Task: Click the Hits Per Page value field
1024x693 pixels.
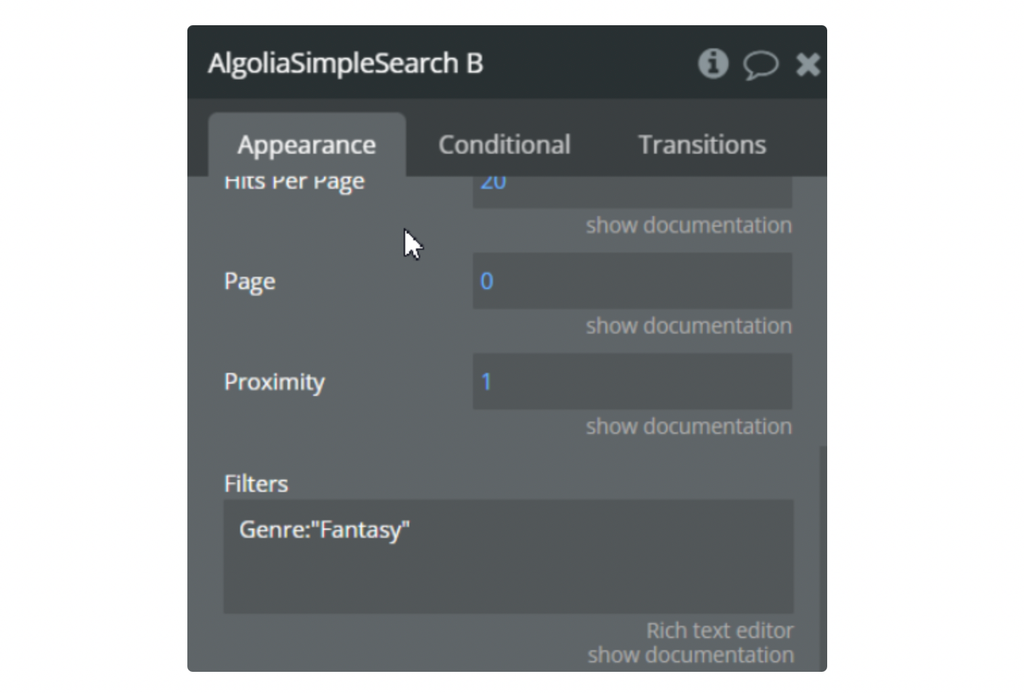Action: [x=632, y=190]
